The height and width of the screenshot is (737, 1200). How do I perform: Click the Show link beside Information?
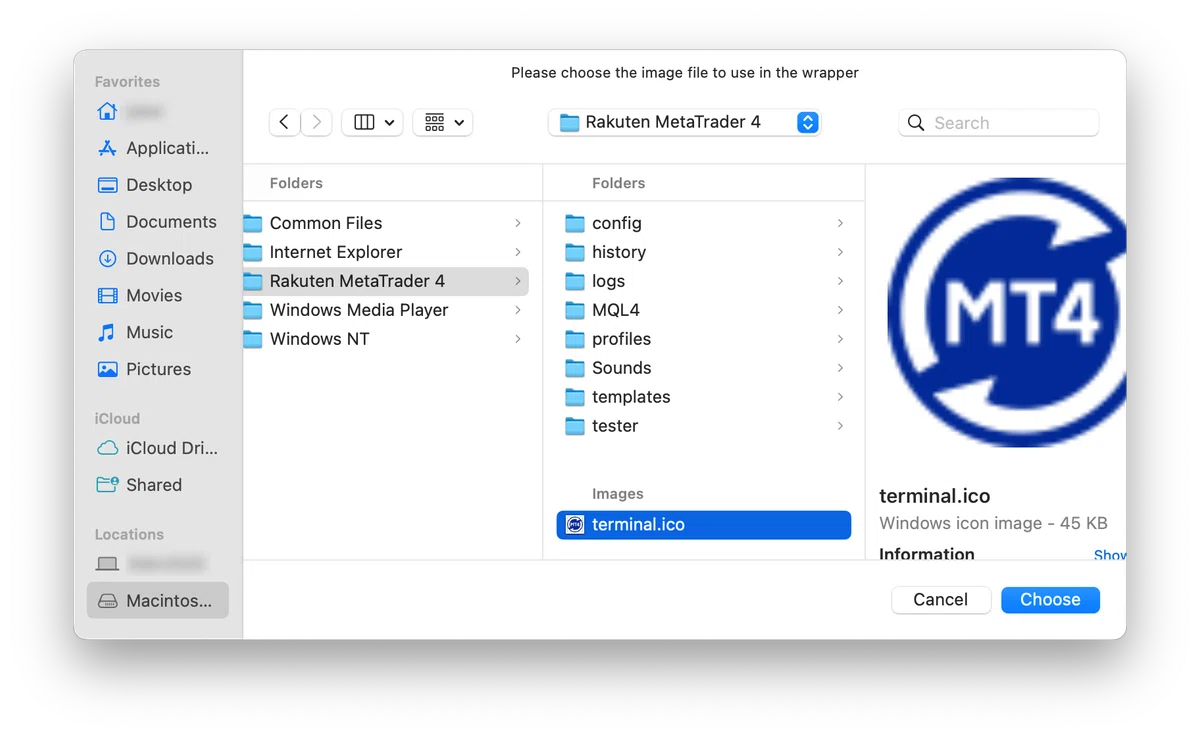(x=1110, y=555)
